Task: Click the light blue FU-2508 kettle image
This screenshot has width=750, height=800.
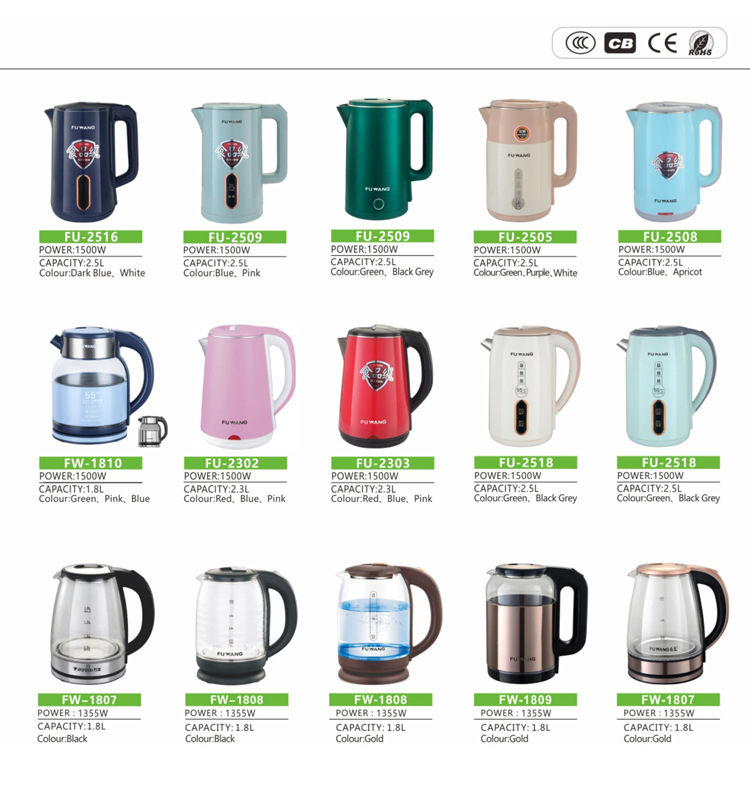Action: 673,162
